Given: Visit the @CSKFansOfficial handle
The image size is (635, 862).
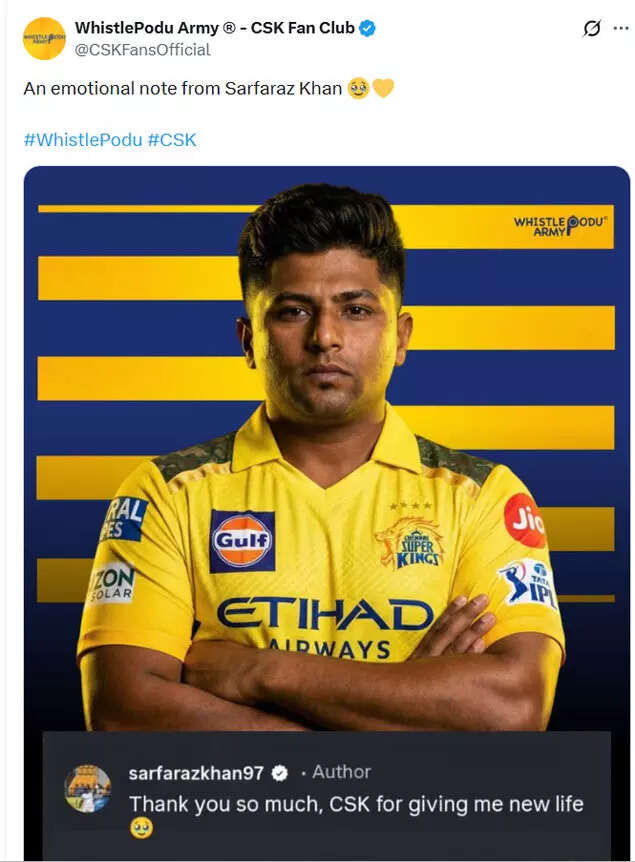Looking at the screenshot, I should tap(142, 50).
